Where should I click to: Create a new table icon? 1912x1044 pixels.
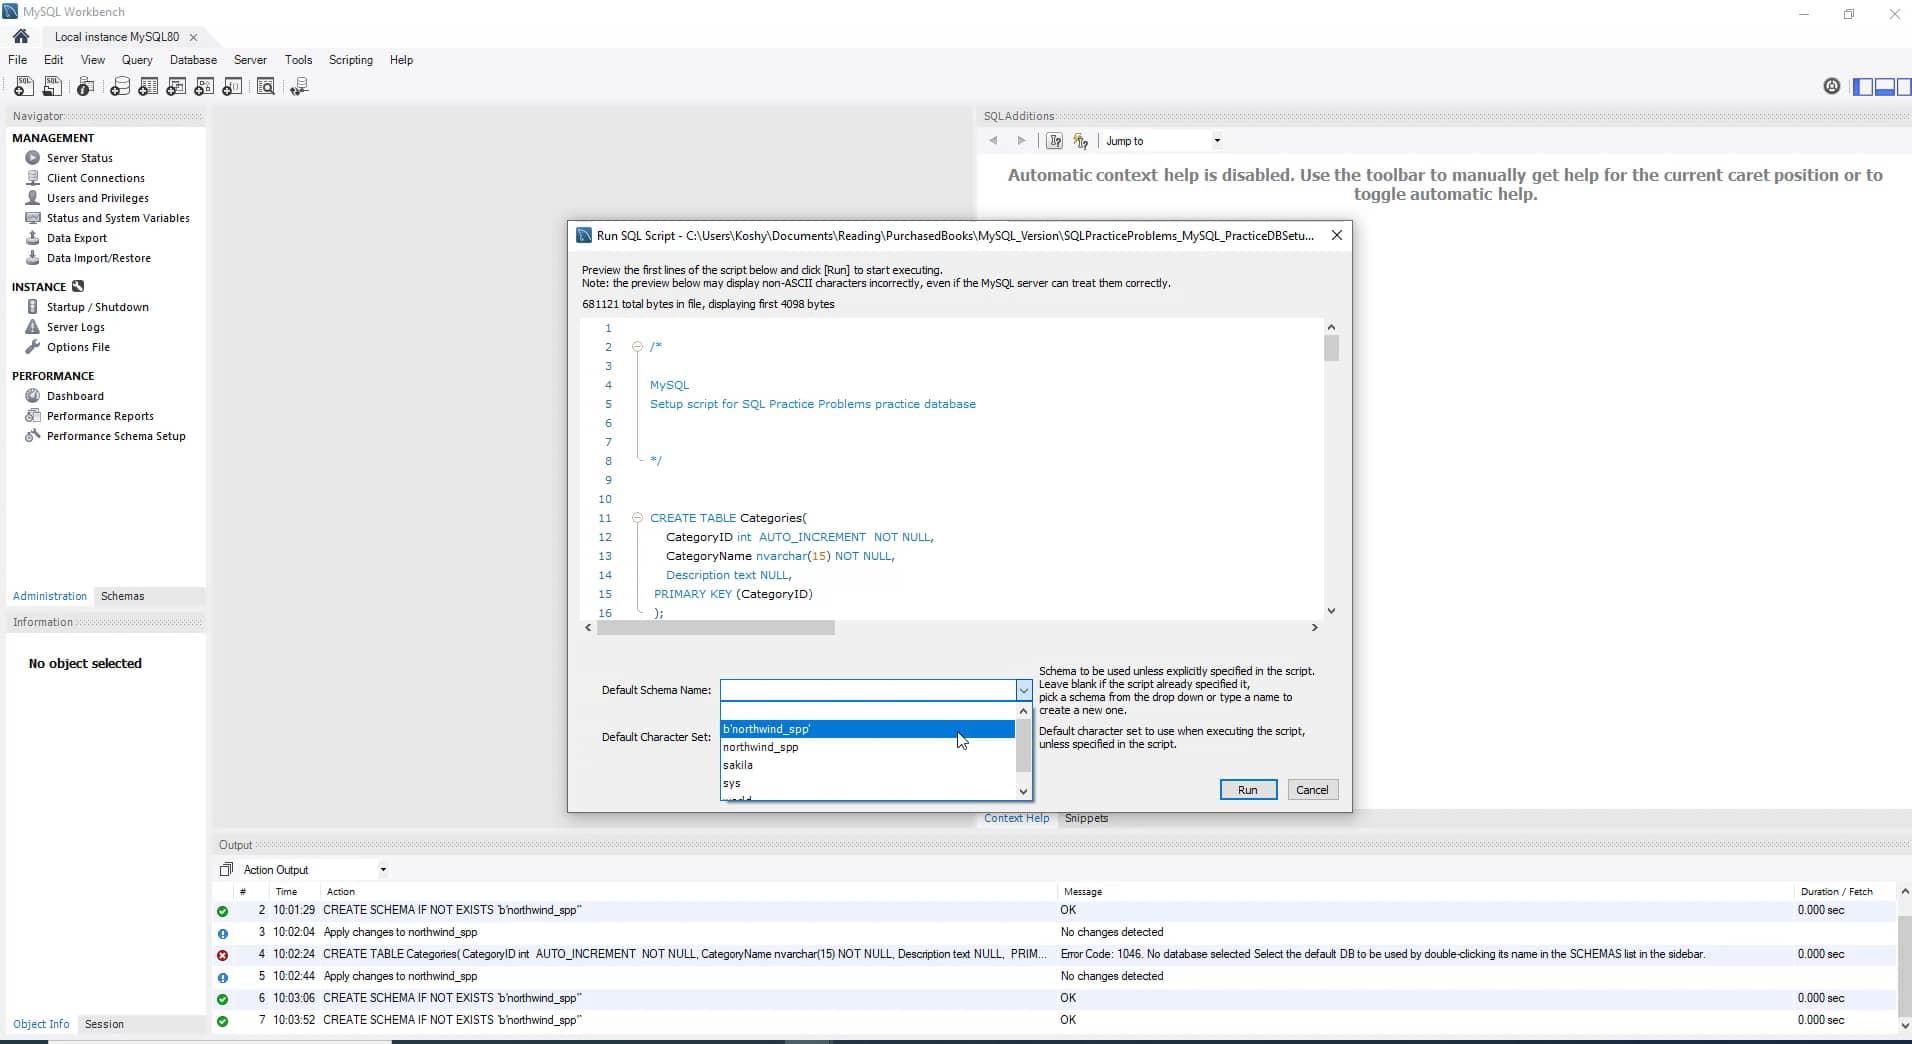(148, 87)
